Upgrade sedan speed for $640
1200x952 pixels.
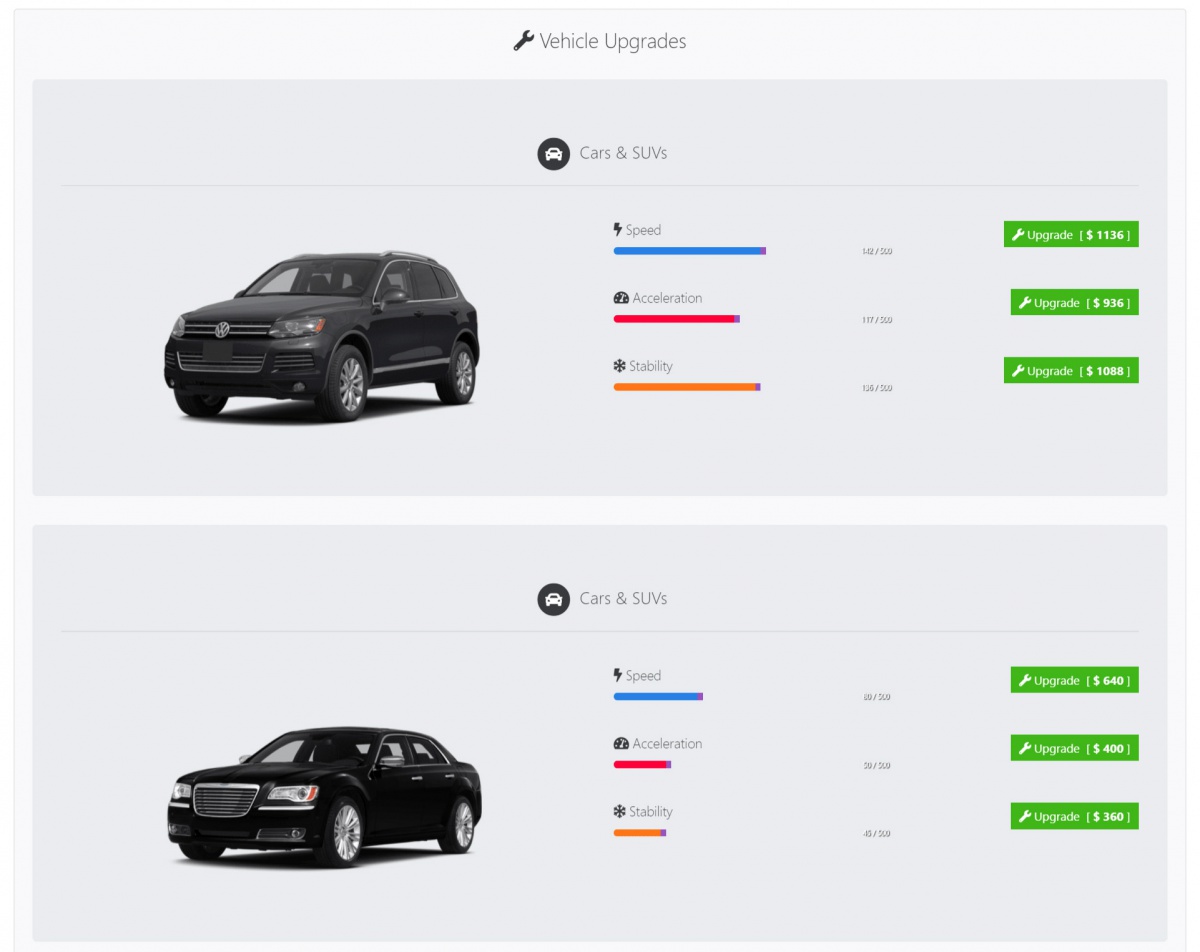coord(1074,681)
